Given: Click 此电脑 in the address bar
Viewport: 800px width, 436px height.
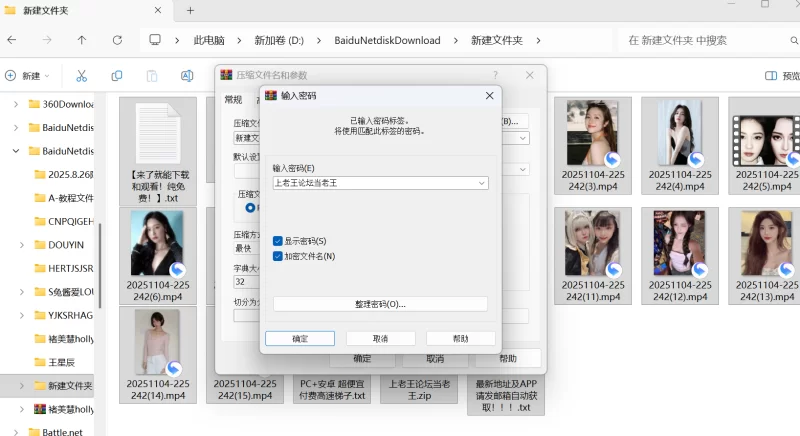Looking at the screenshot, I should [x=208, y=40].
